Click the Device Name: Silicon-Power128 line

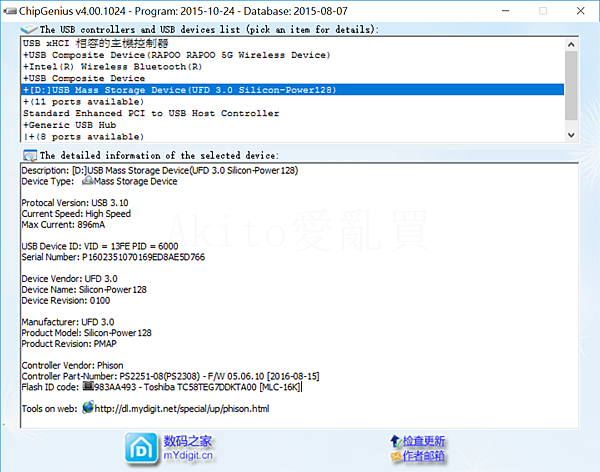coord(84,289)
